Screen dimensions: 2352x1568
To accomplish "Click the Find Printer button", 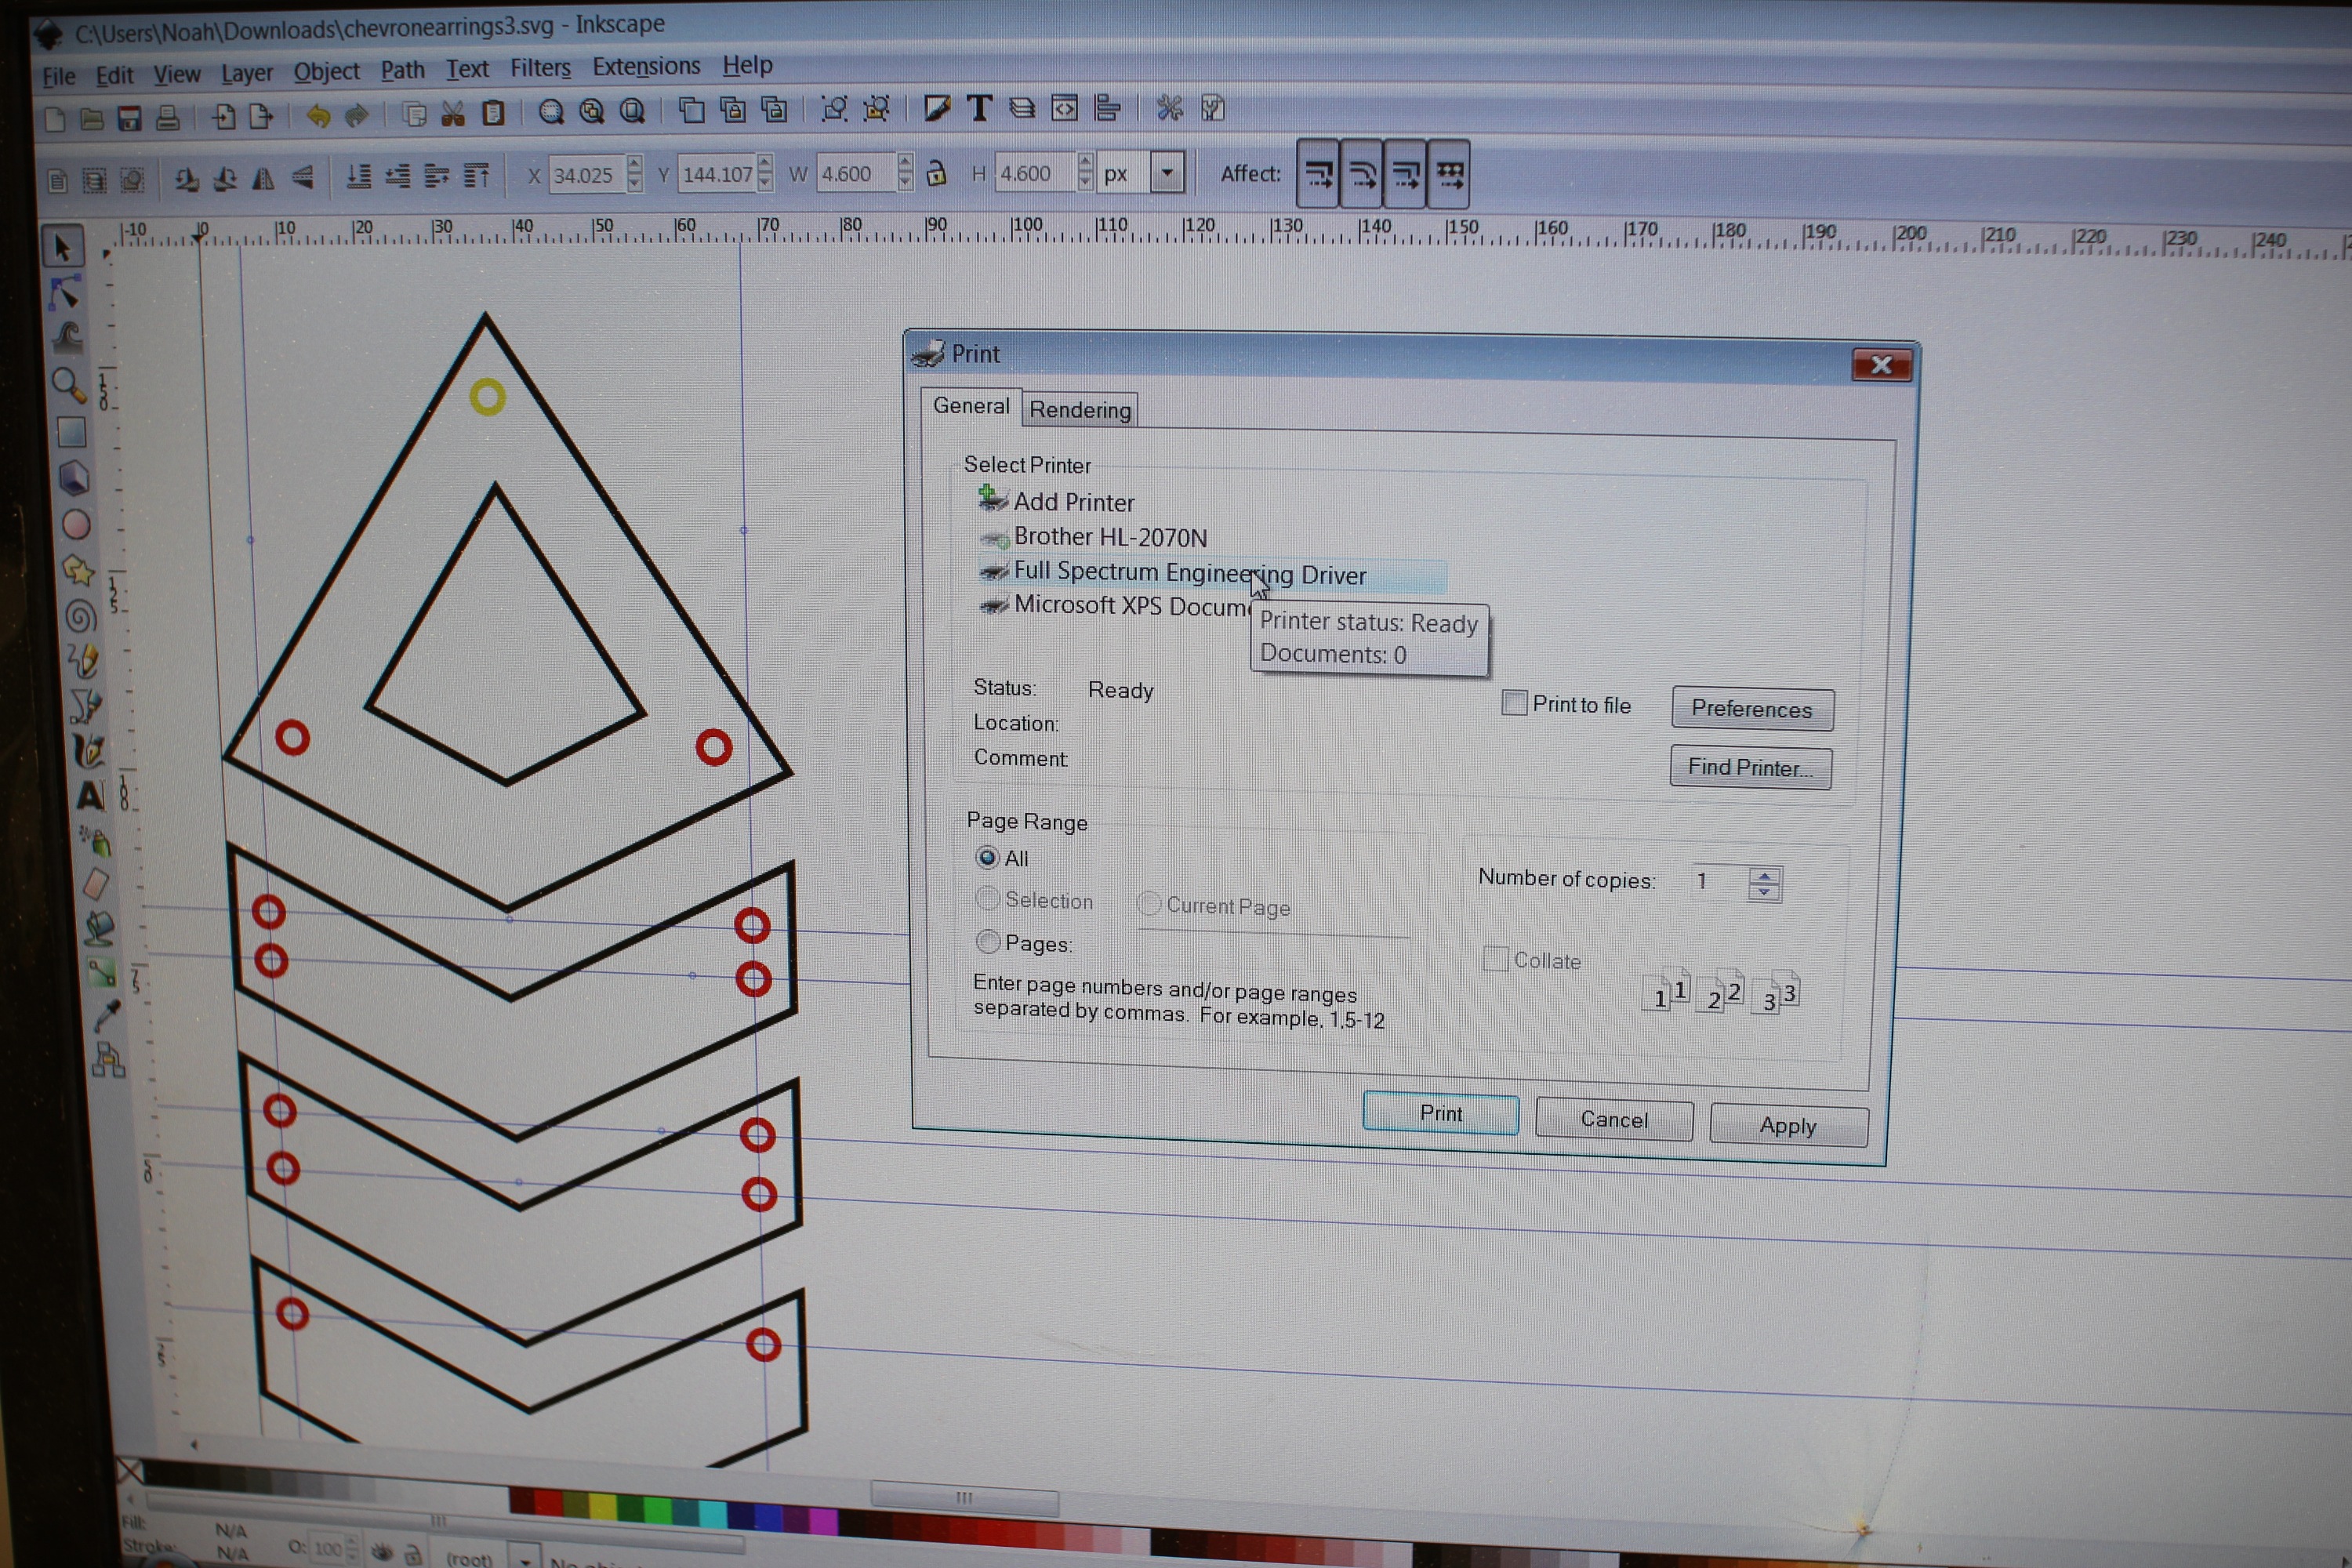I will (1750, 768).
